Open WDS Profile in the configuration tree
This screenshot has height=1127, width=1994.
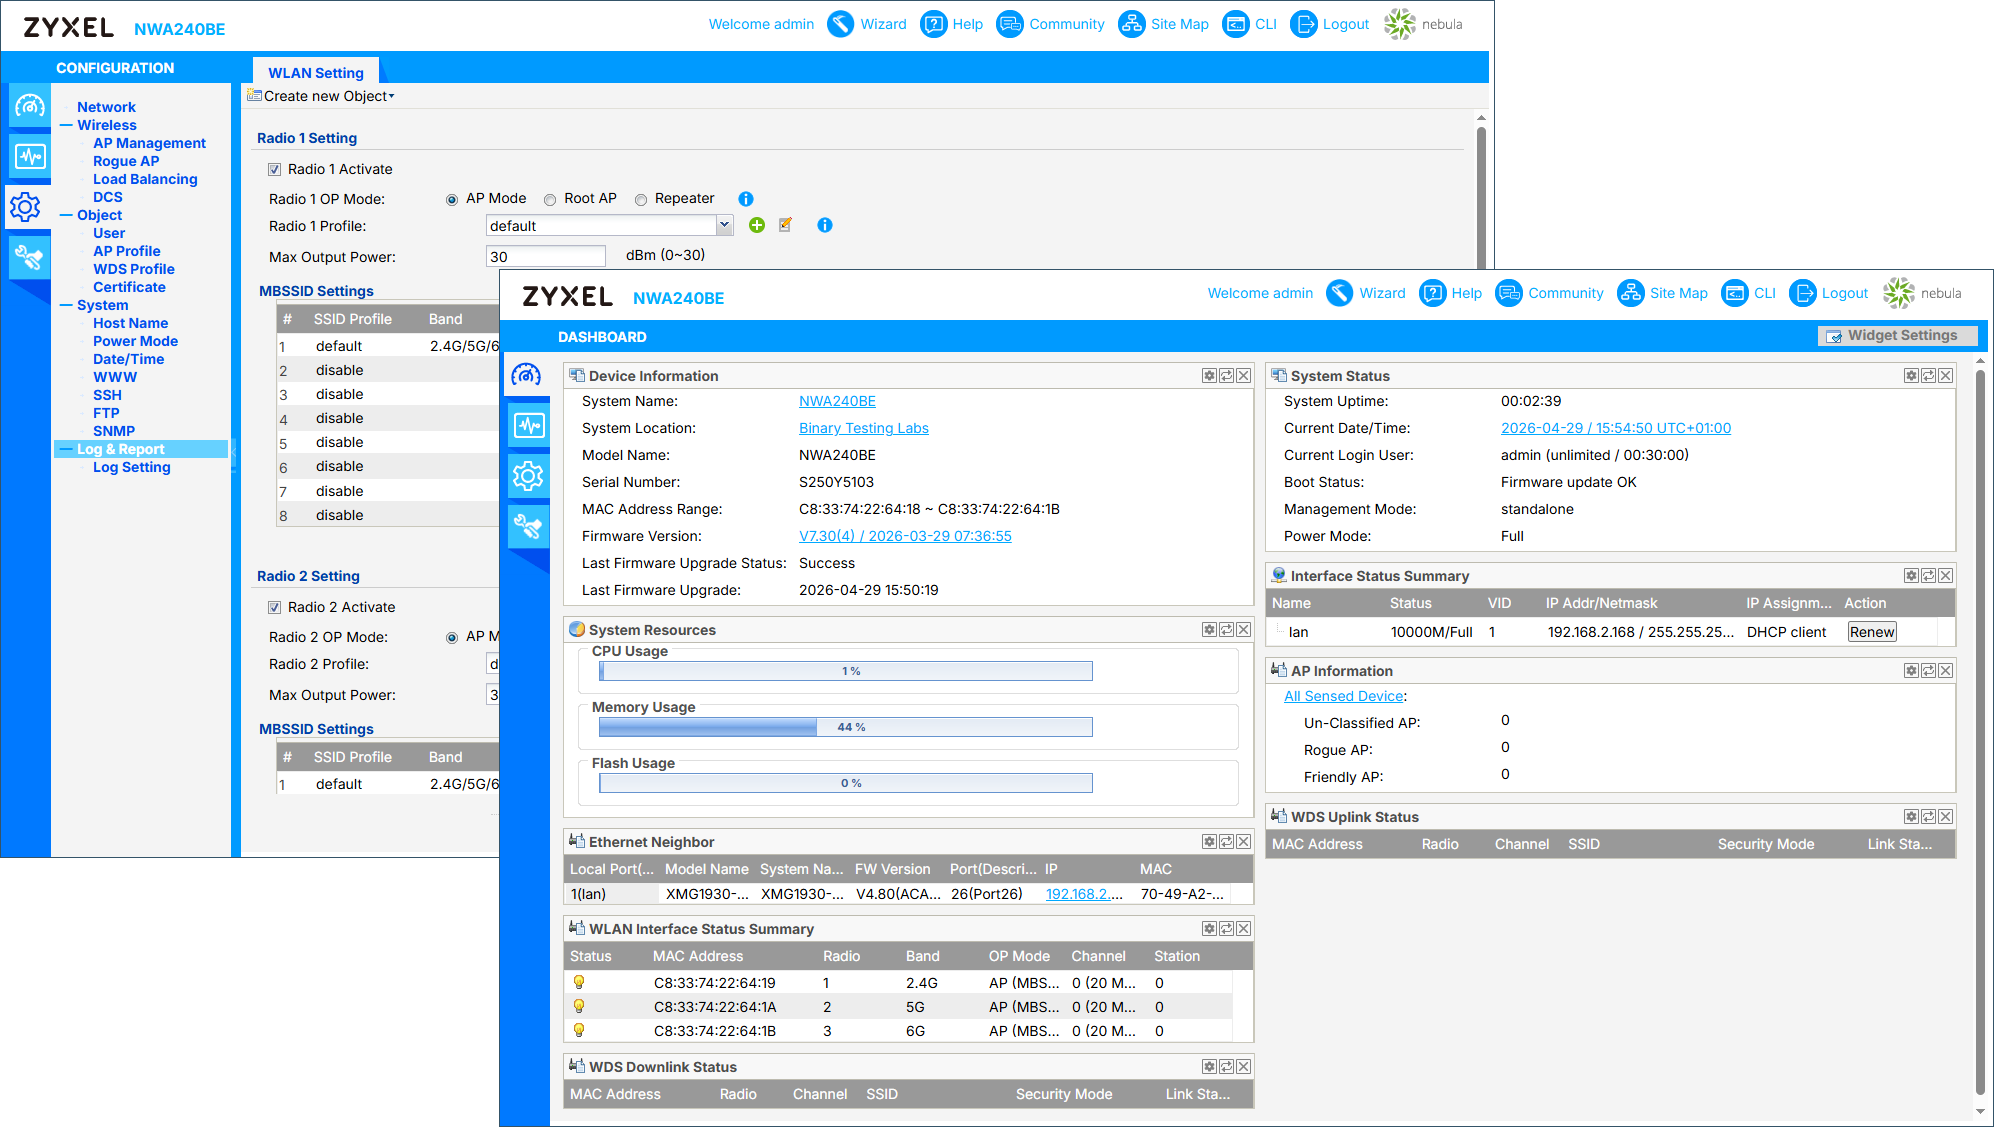click(134, 269)
